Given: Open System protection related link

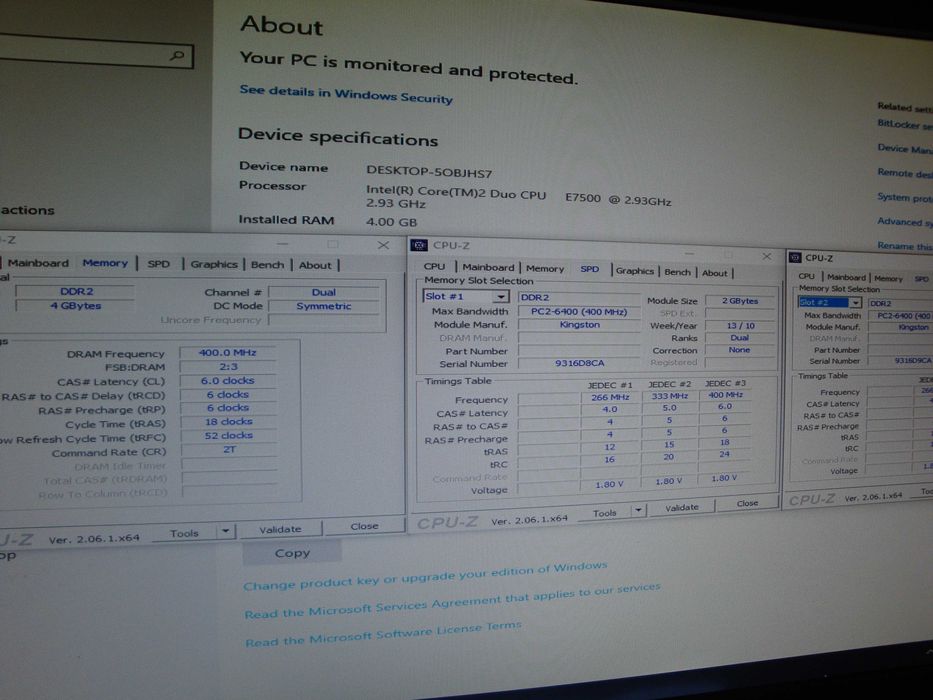Looking at the screenshot, I should click(x=904, y=198).
